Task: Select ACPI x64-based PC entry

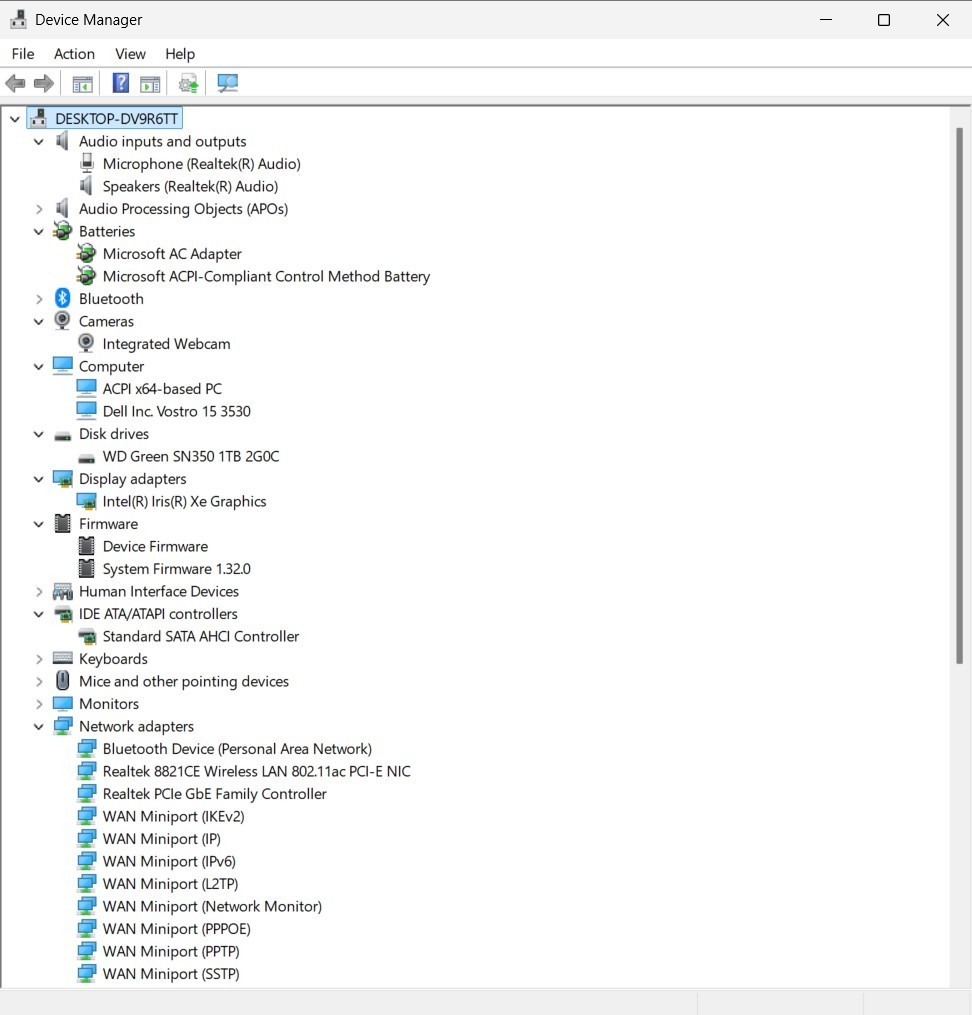Action: click(x=162, y=388)
